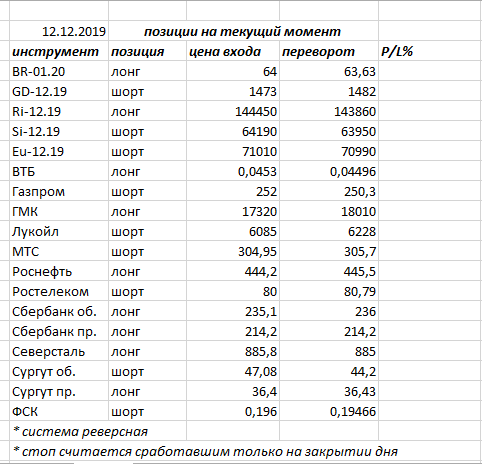Select the 'переворот' header cell
This screenshot has width=482, height=464.
[329, 51]
